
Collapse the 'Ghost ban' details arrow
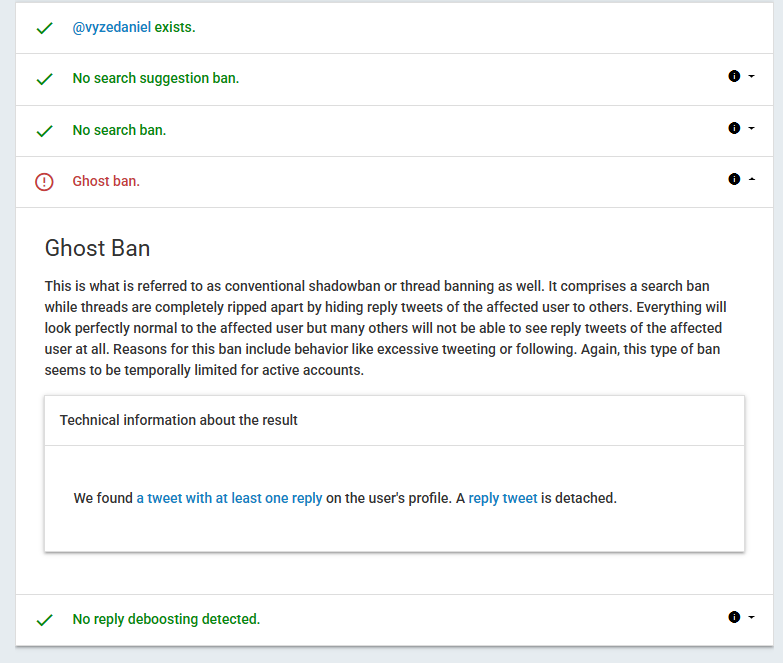coord(752,179)
